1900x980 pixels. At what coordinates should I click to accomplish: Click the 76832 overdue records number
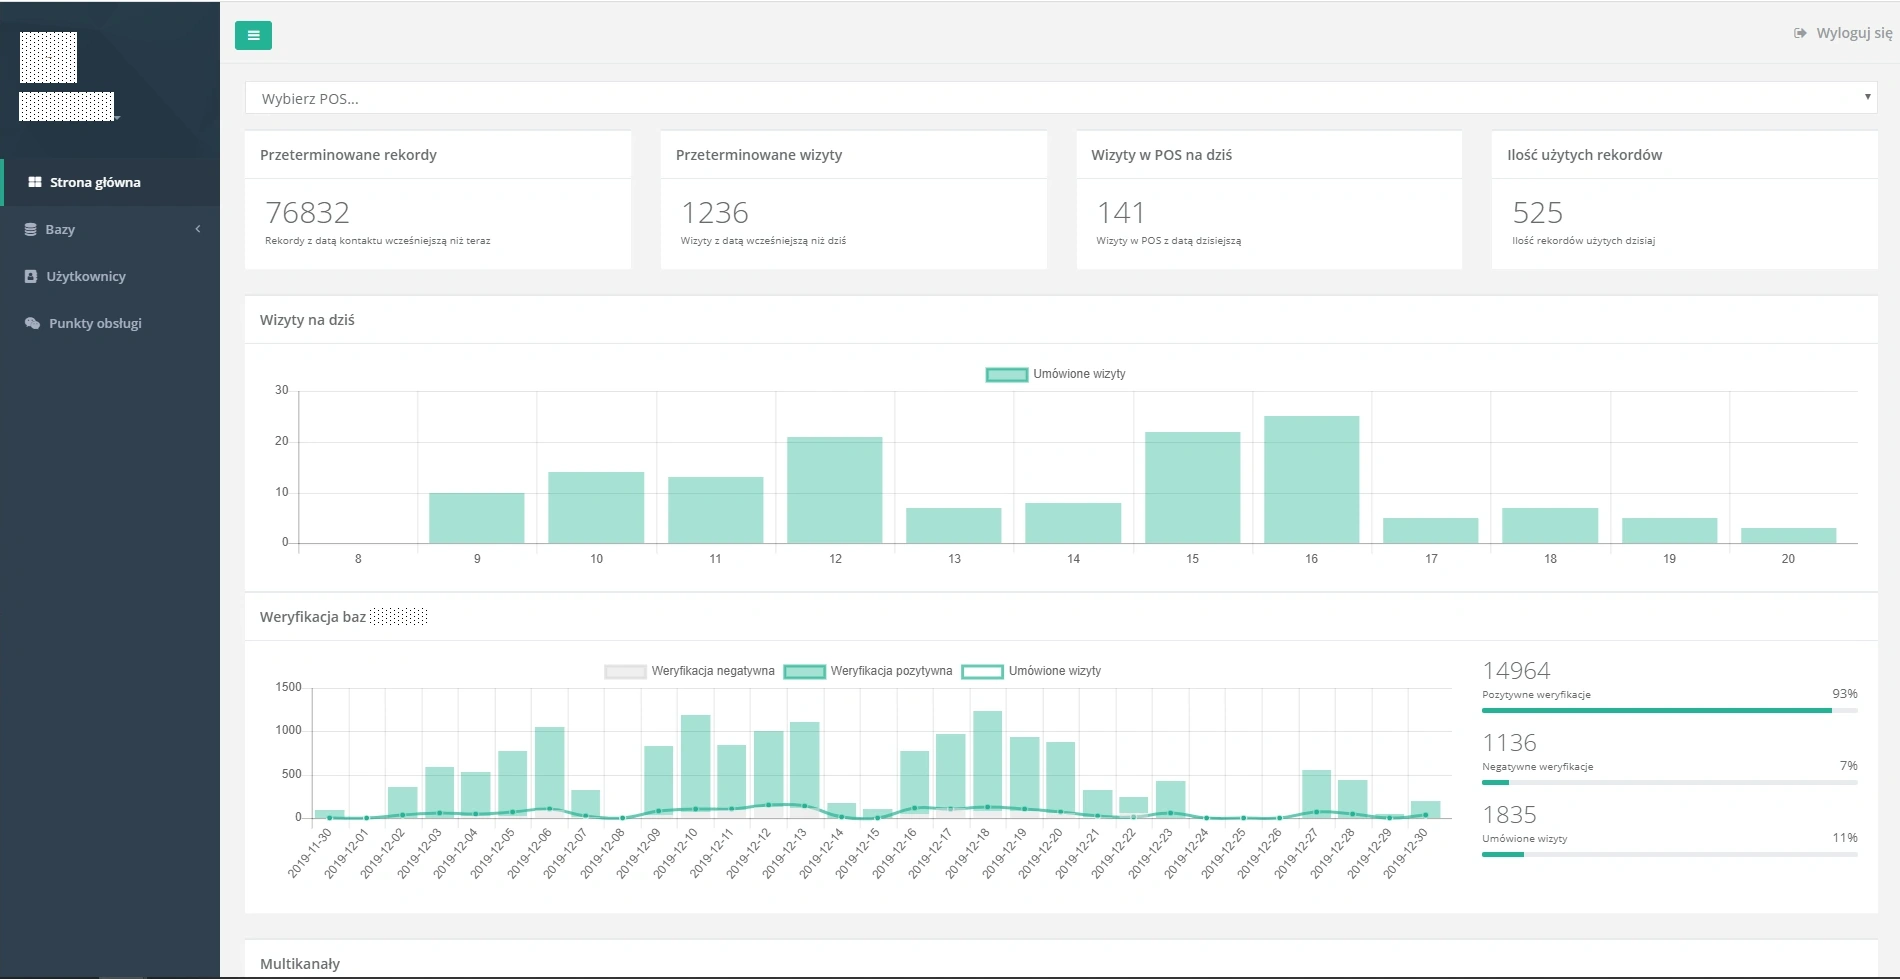307,212
